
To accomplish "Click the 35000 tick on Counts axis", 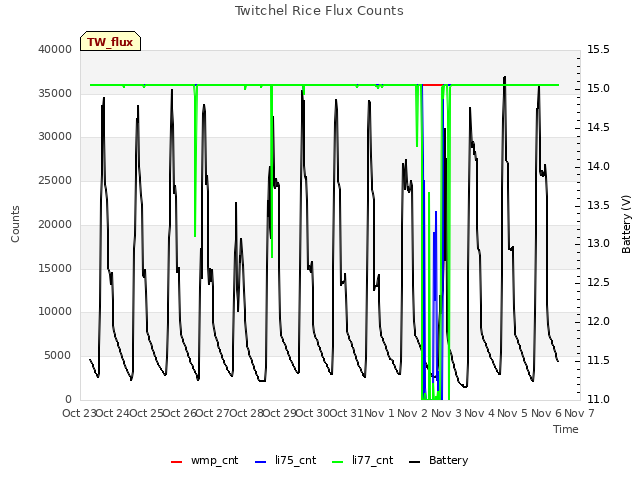I will coord(55,93).
